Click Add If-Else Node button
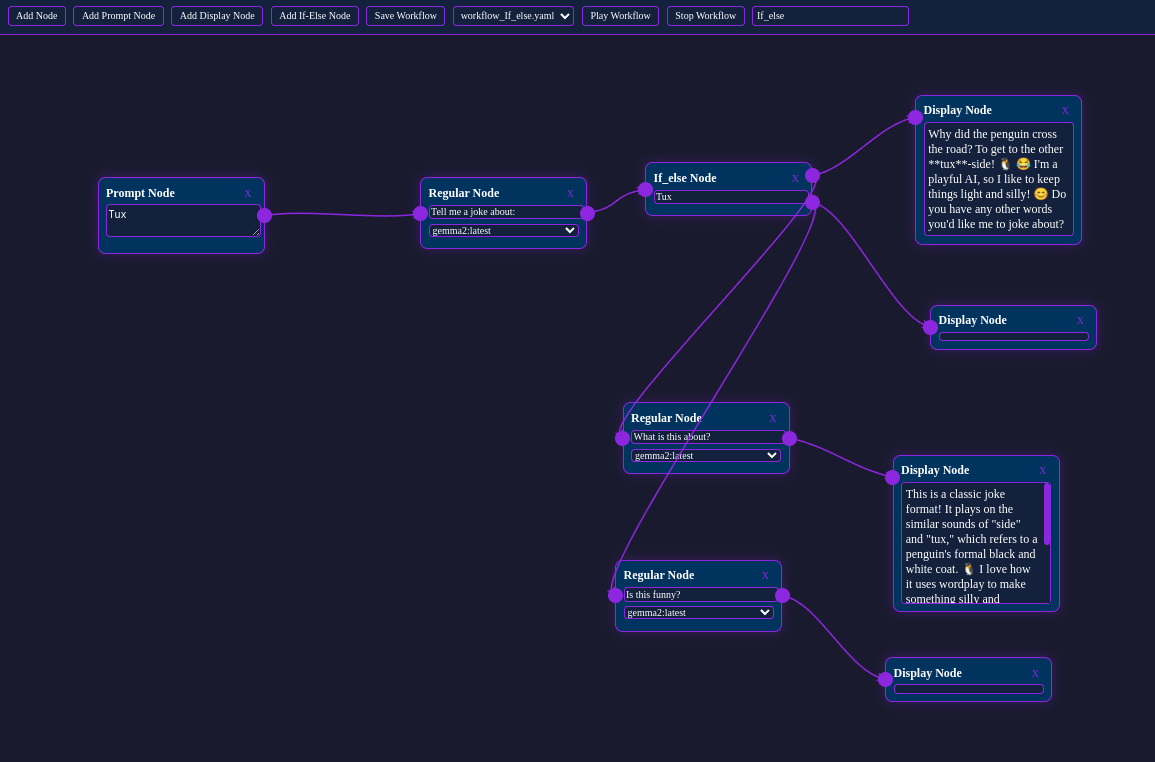 pos(315,15)
